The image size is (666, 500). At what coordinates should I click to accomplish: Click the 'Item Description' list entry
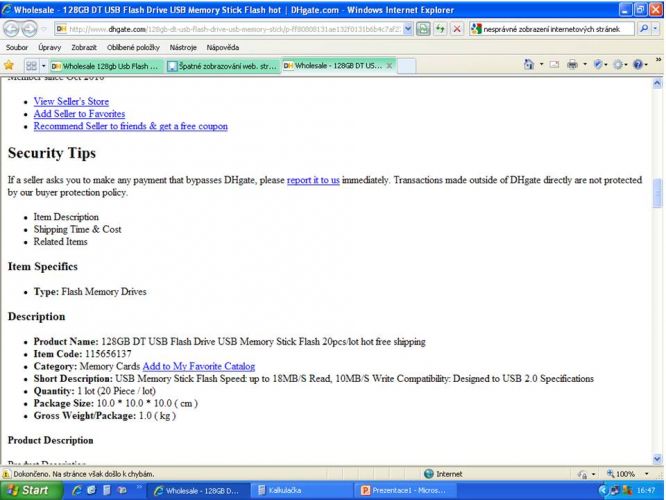point(66,217)
